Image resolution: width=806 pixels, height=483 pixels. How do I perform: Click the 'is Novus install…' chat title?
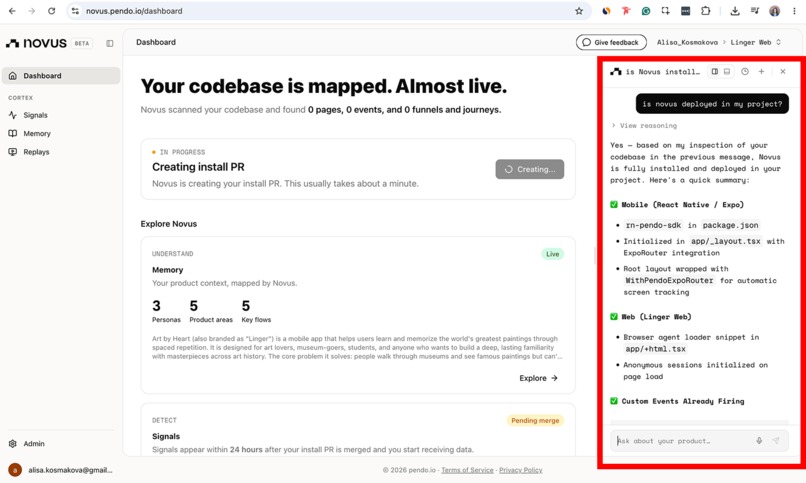point(662,71)
